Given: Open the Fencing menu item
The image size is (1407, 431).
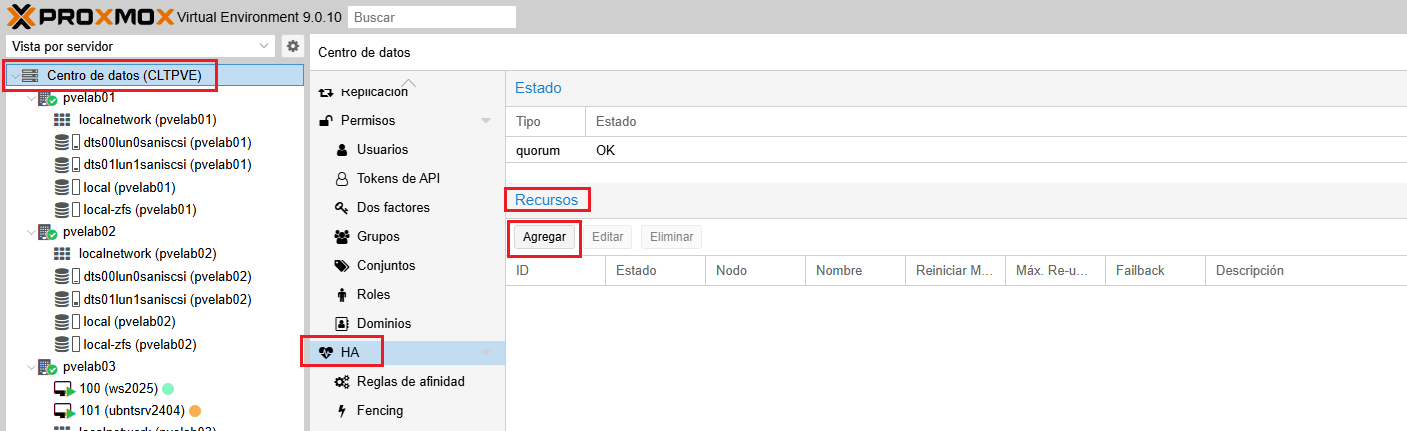Looking at the screenshot, I should (x=408, y=411).
